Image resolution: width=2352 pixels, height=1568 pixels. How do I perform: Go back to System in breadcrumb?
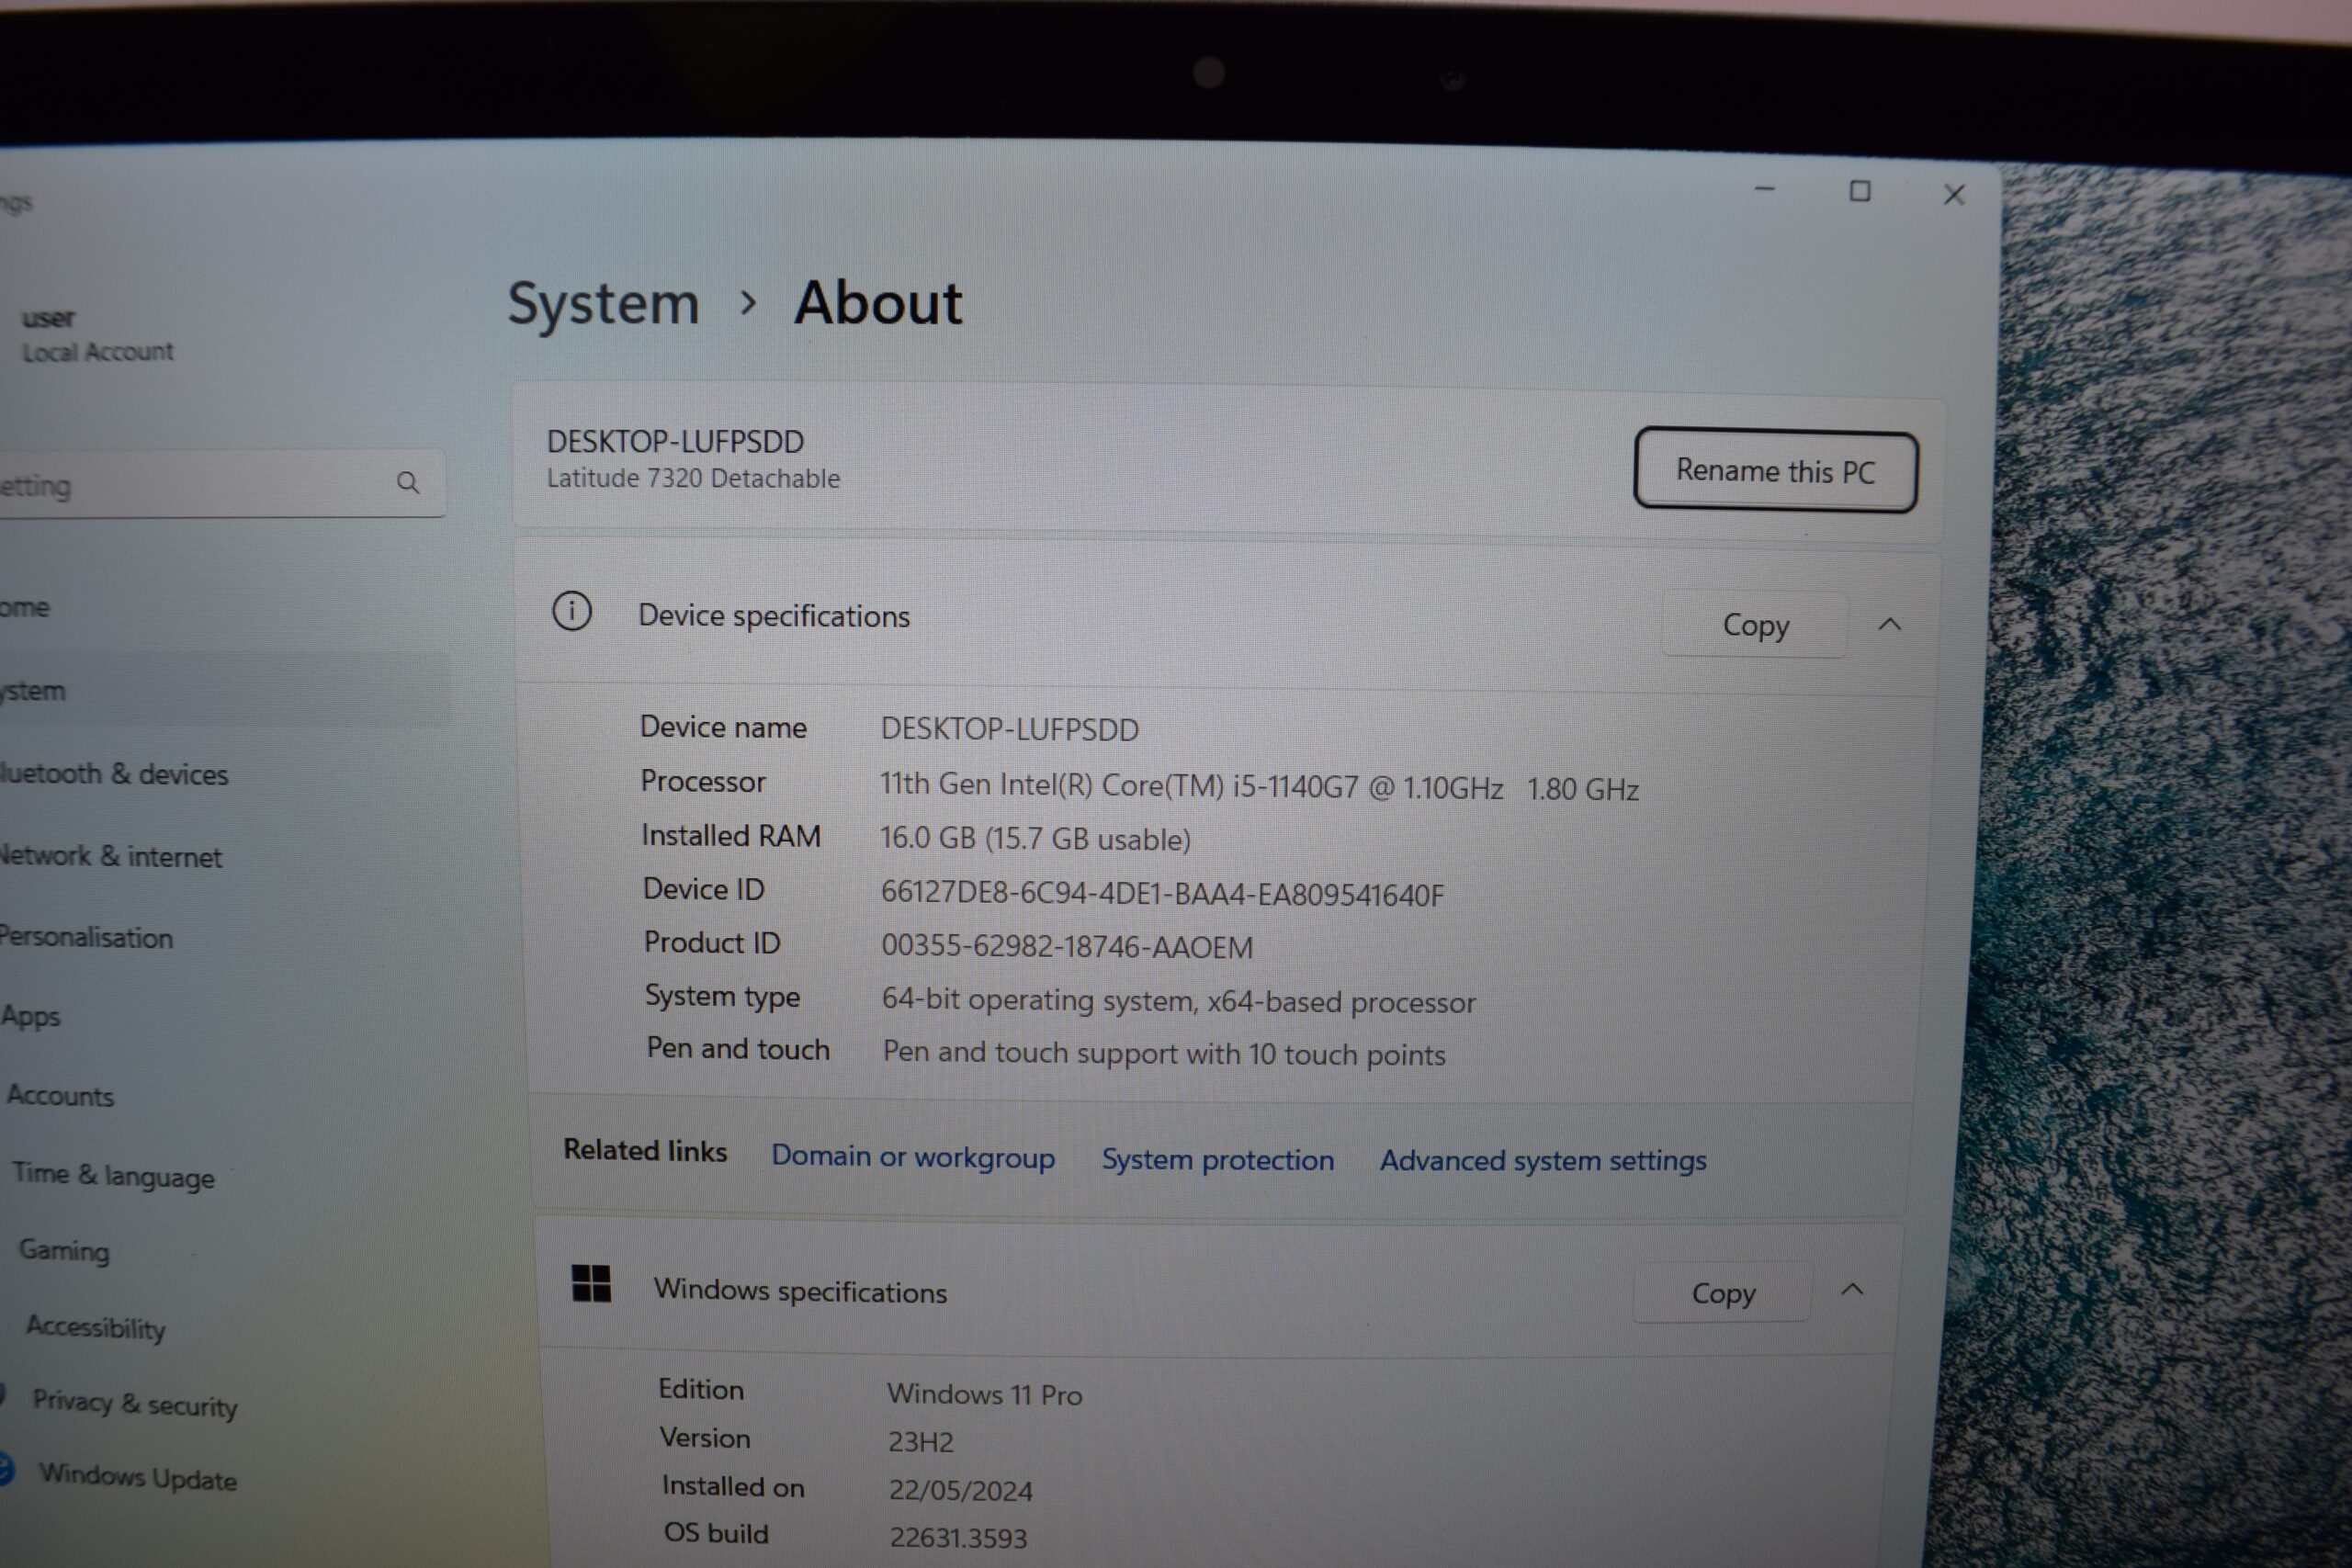[x=603, y=303]
